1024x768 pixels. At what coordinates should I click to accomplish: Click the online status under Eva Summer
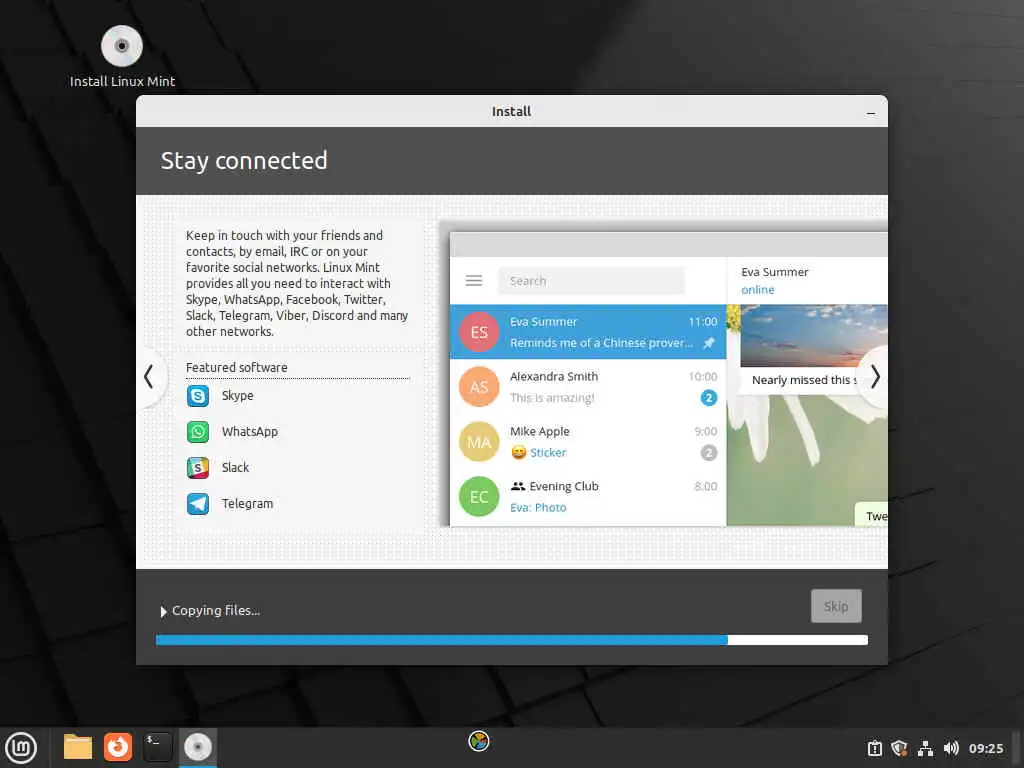(758, 290)
